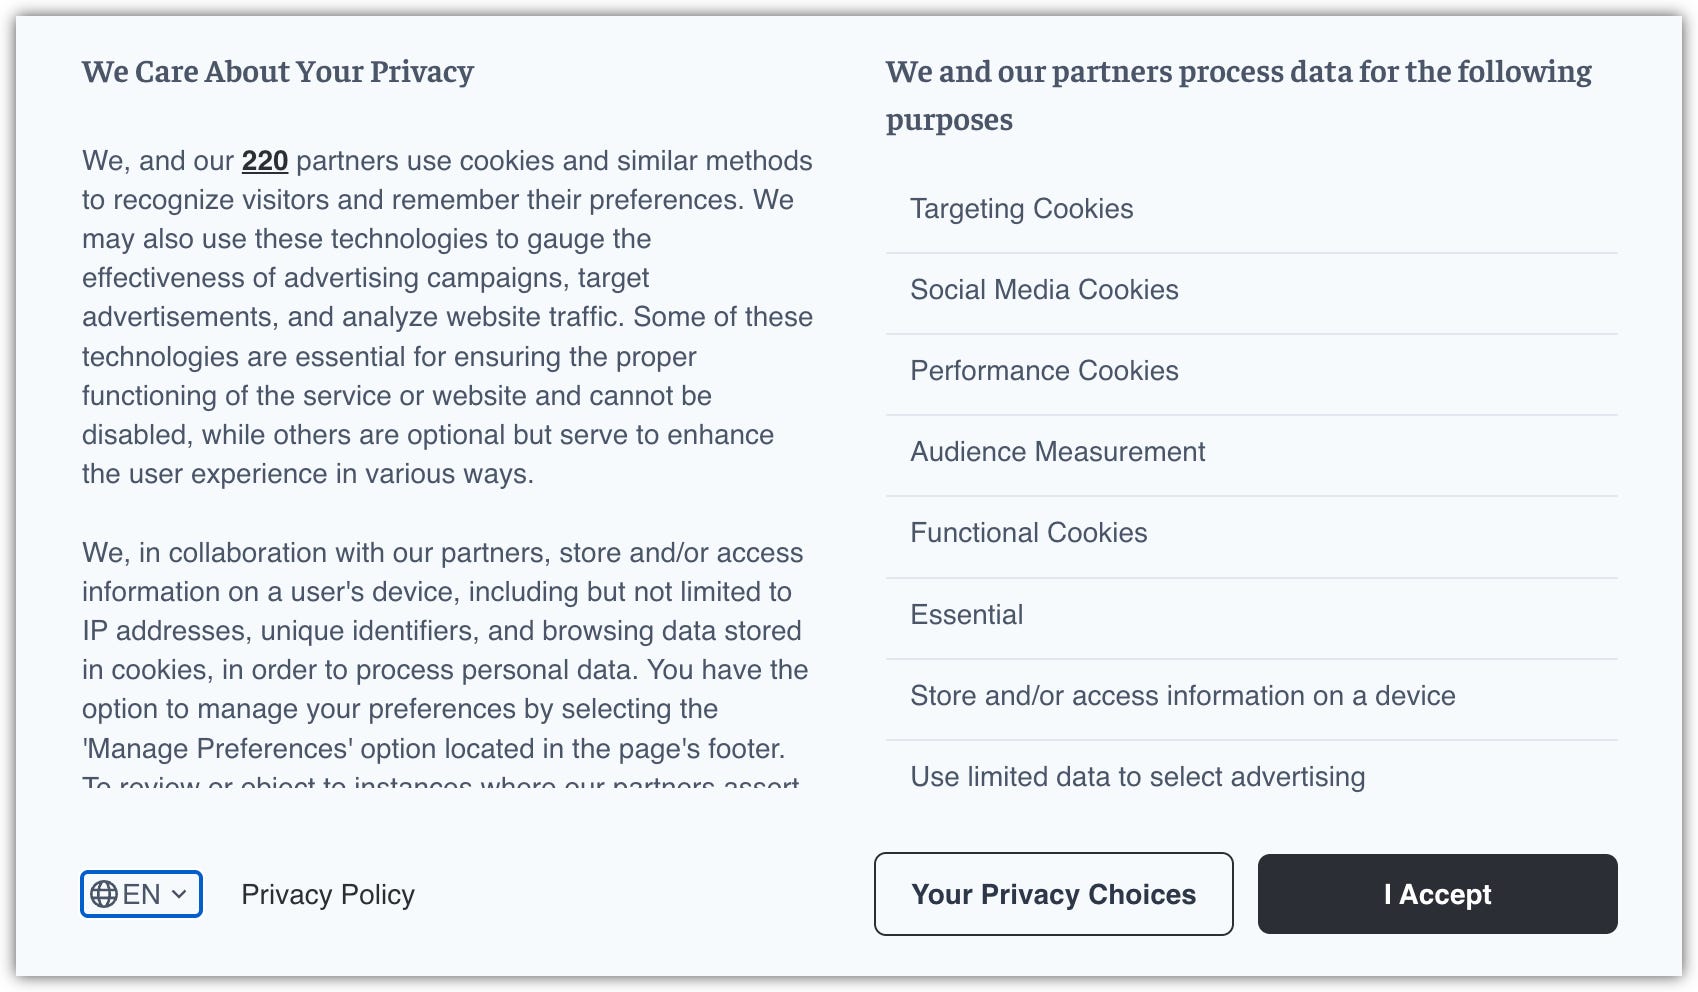Open the EN language selector
The width and height of the screenshot is (1698, 992).
click(141, 894)
